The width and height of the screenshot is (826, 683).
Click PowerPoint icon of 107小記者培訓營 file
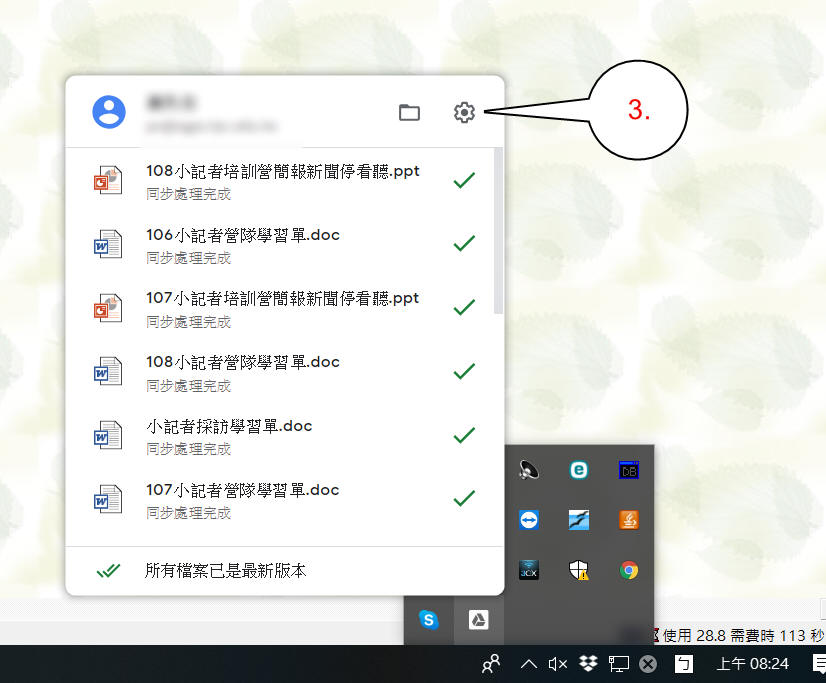[x=108, y=308]
